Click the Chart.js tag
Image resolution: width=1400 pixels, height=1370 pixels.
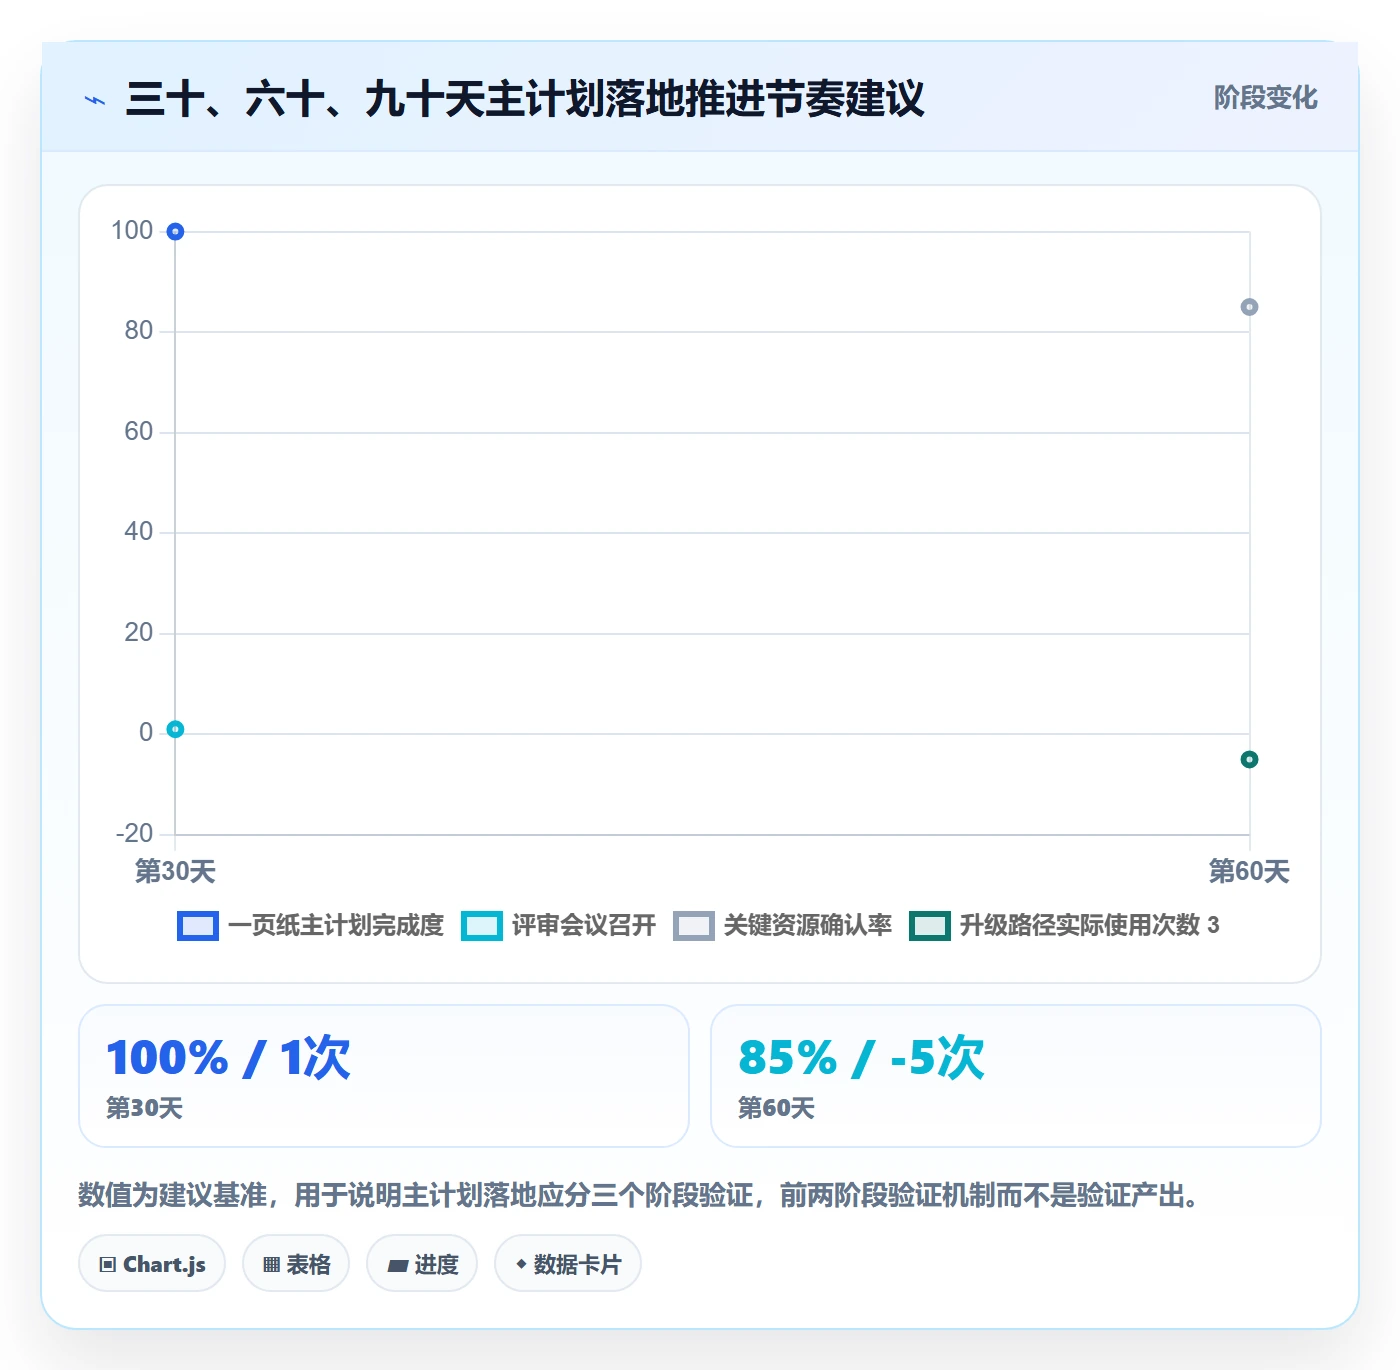point(152,1264)
